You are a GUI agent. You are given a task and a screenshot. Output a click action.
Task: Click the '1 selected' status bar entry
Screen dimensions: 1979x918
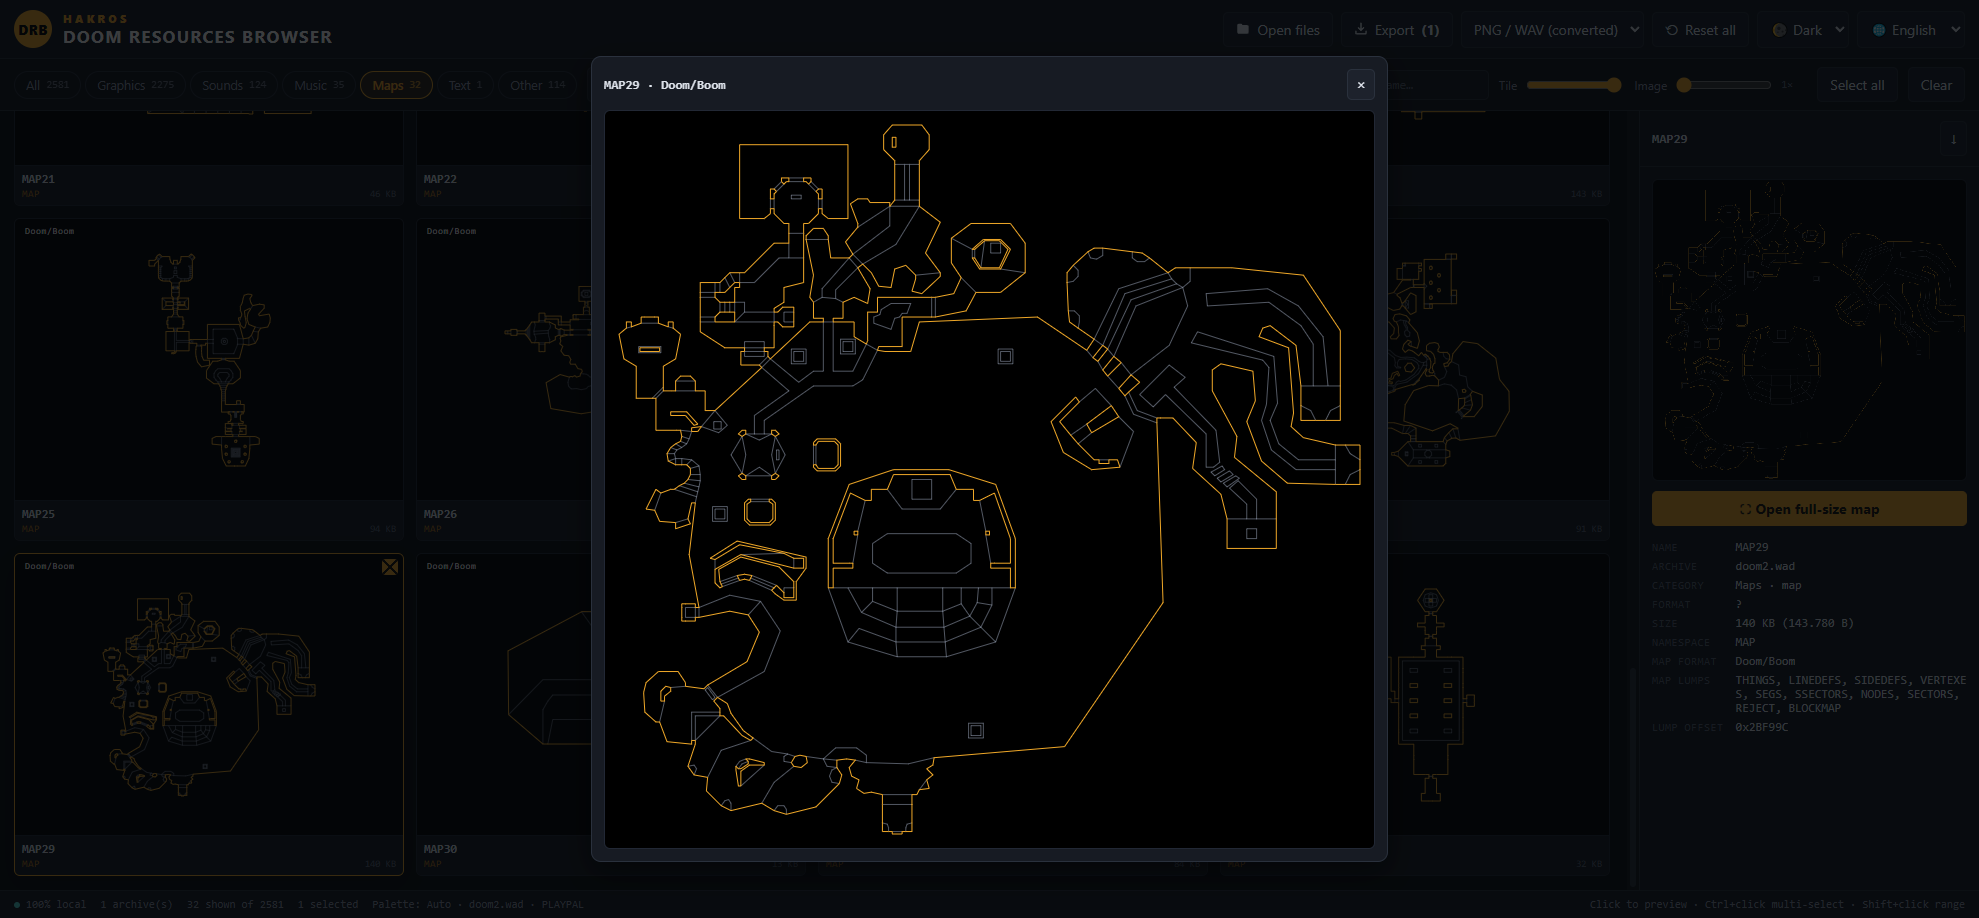(328, 904)
